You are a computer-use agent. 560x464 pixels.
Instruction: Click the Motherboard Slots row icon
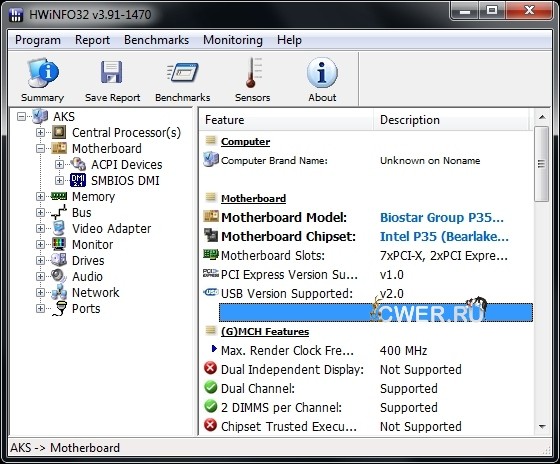pos(211,254)
